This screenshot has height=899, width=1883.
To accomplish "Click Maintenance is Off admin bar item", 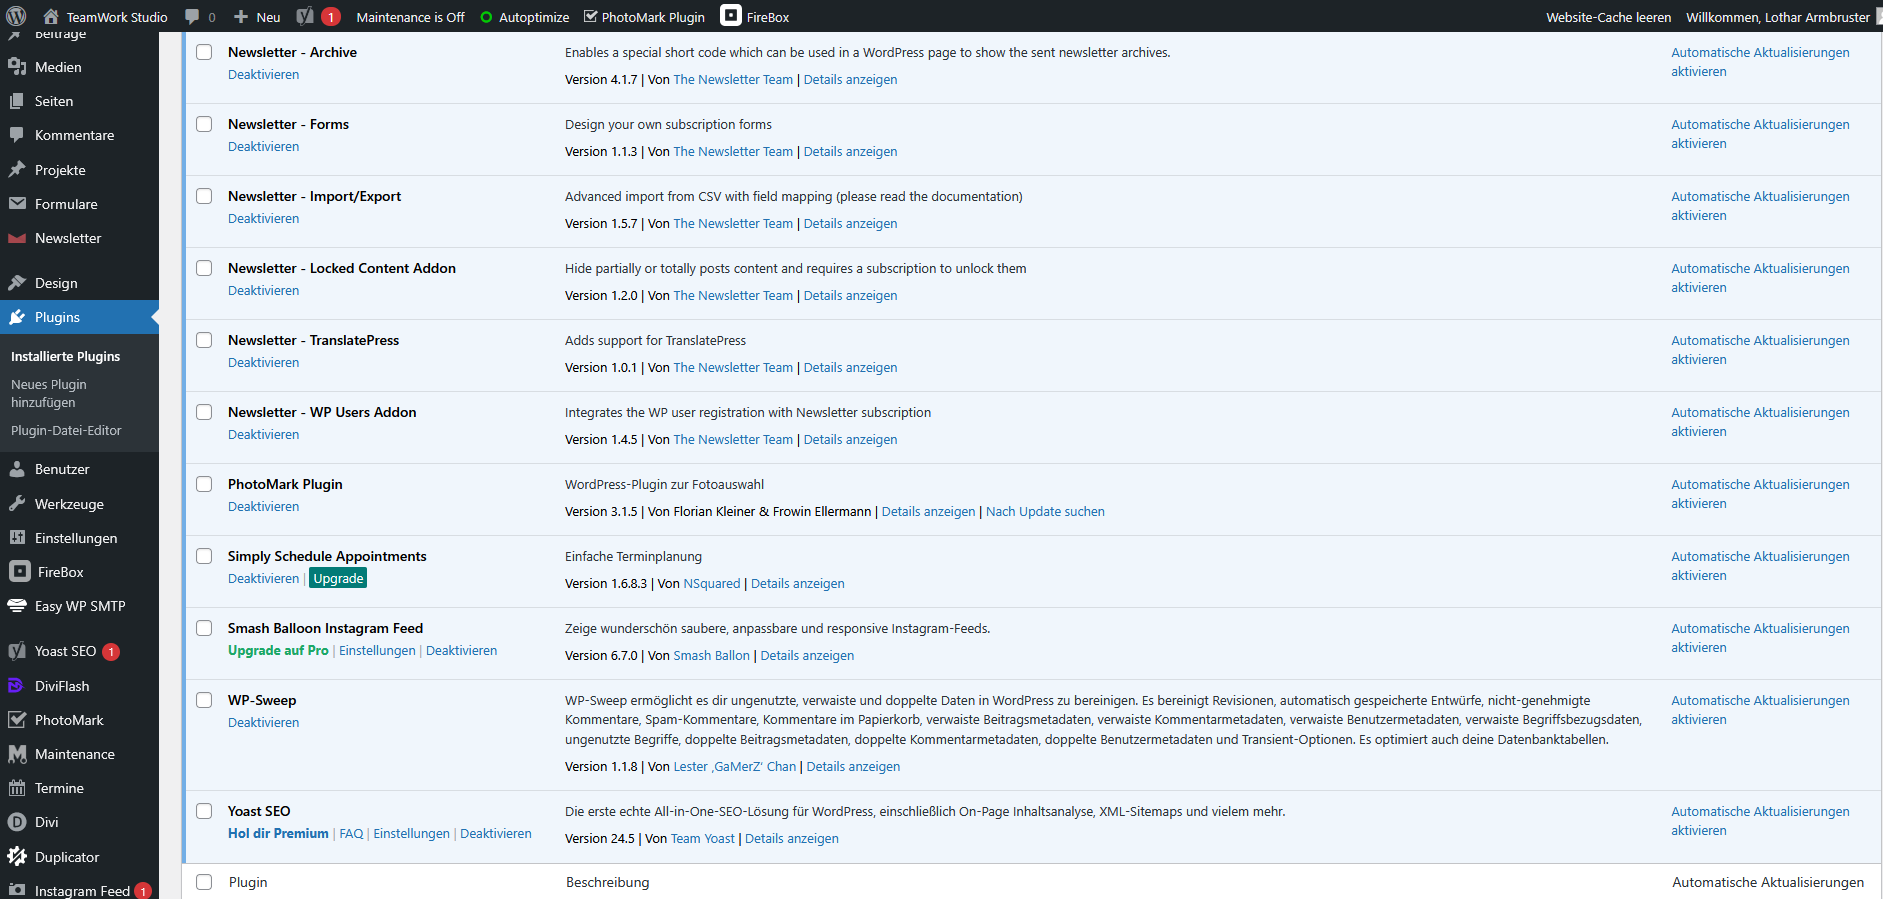I will click(x=410, y=17).
